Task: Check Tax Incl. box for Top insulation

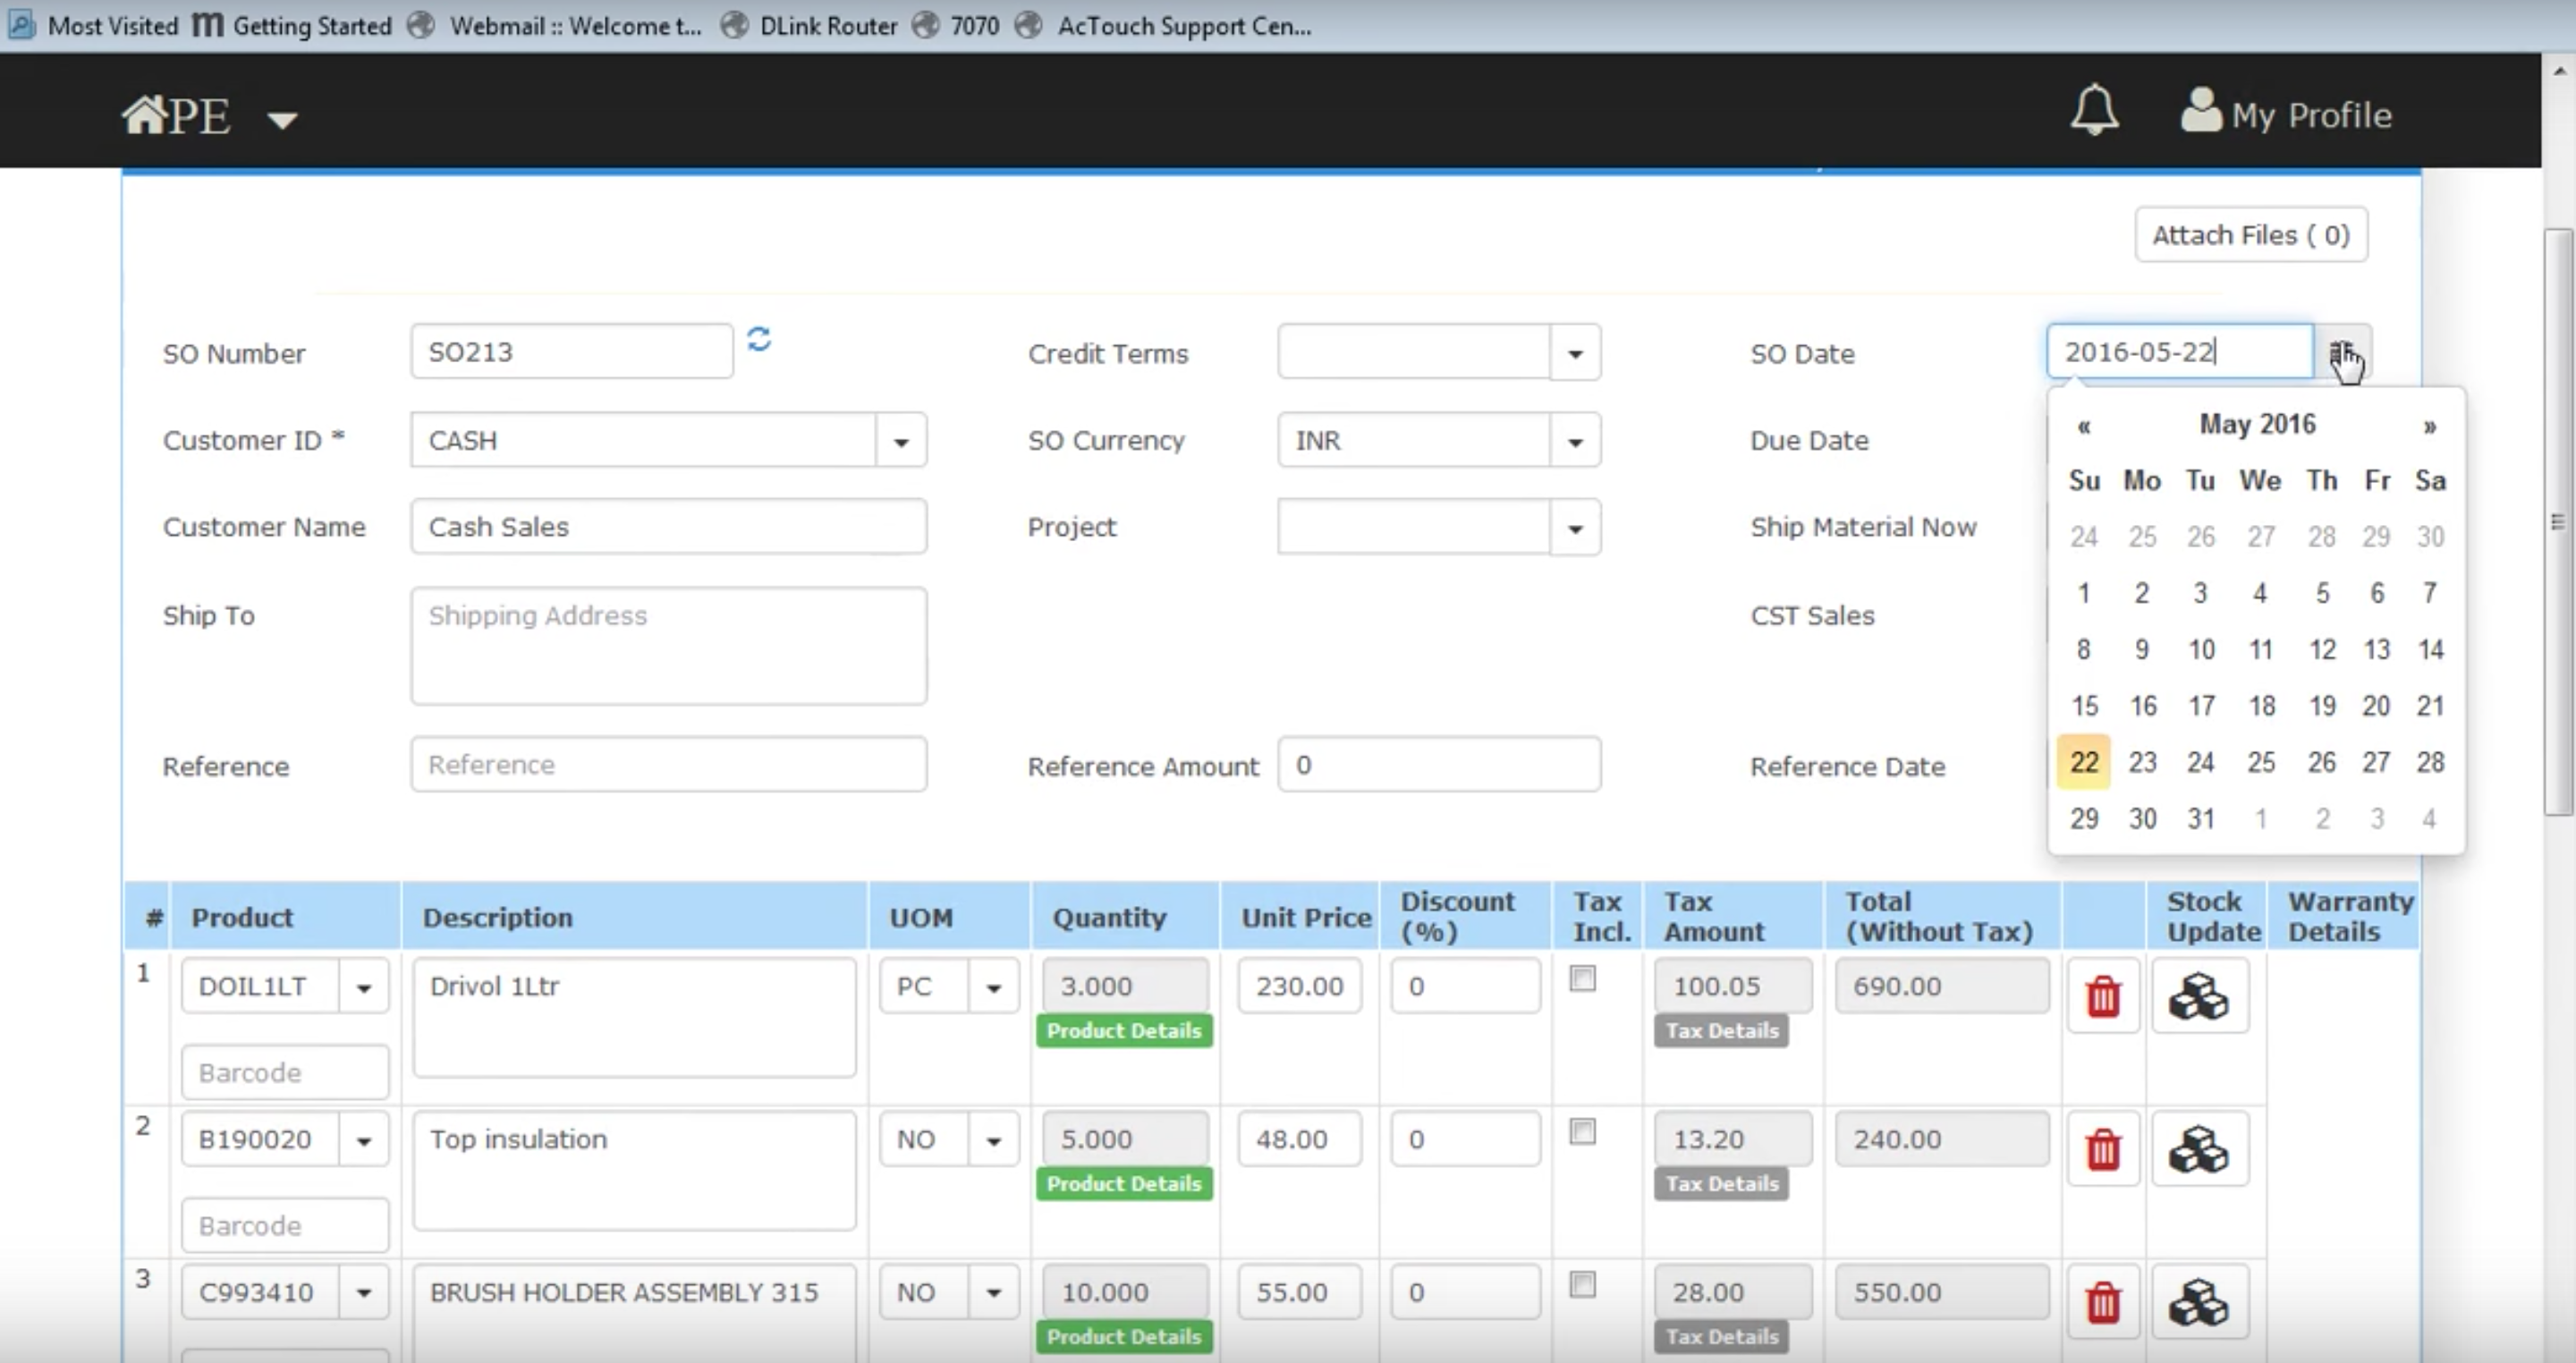Action: tap(1582, 1131)
